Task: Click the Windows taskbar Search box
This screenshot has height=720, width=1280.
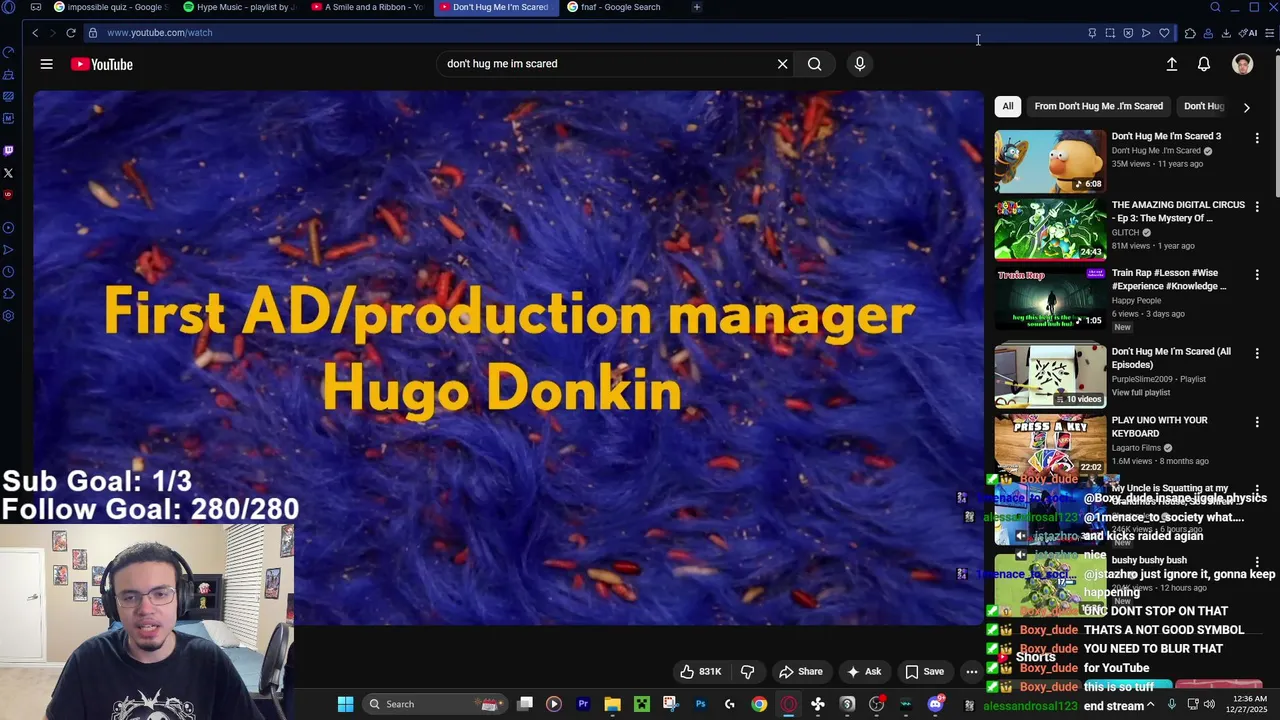Action: (x=435, y=704)
